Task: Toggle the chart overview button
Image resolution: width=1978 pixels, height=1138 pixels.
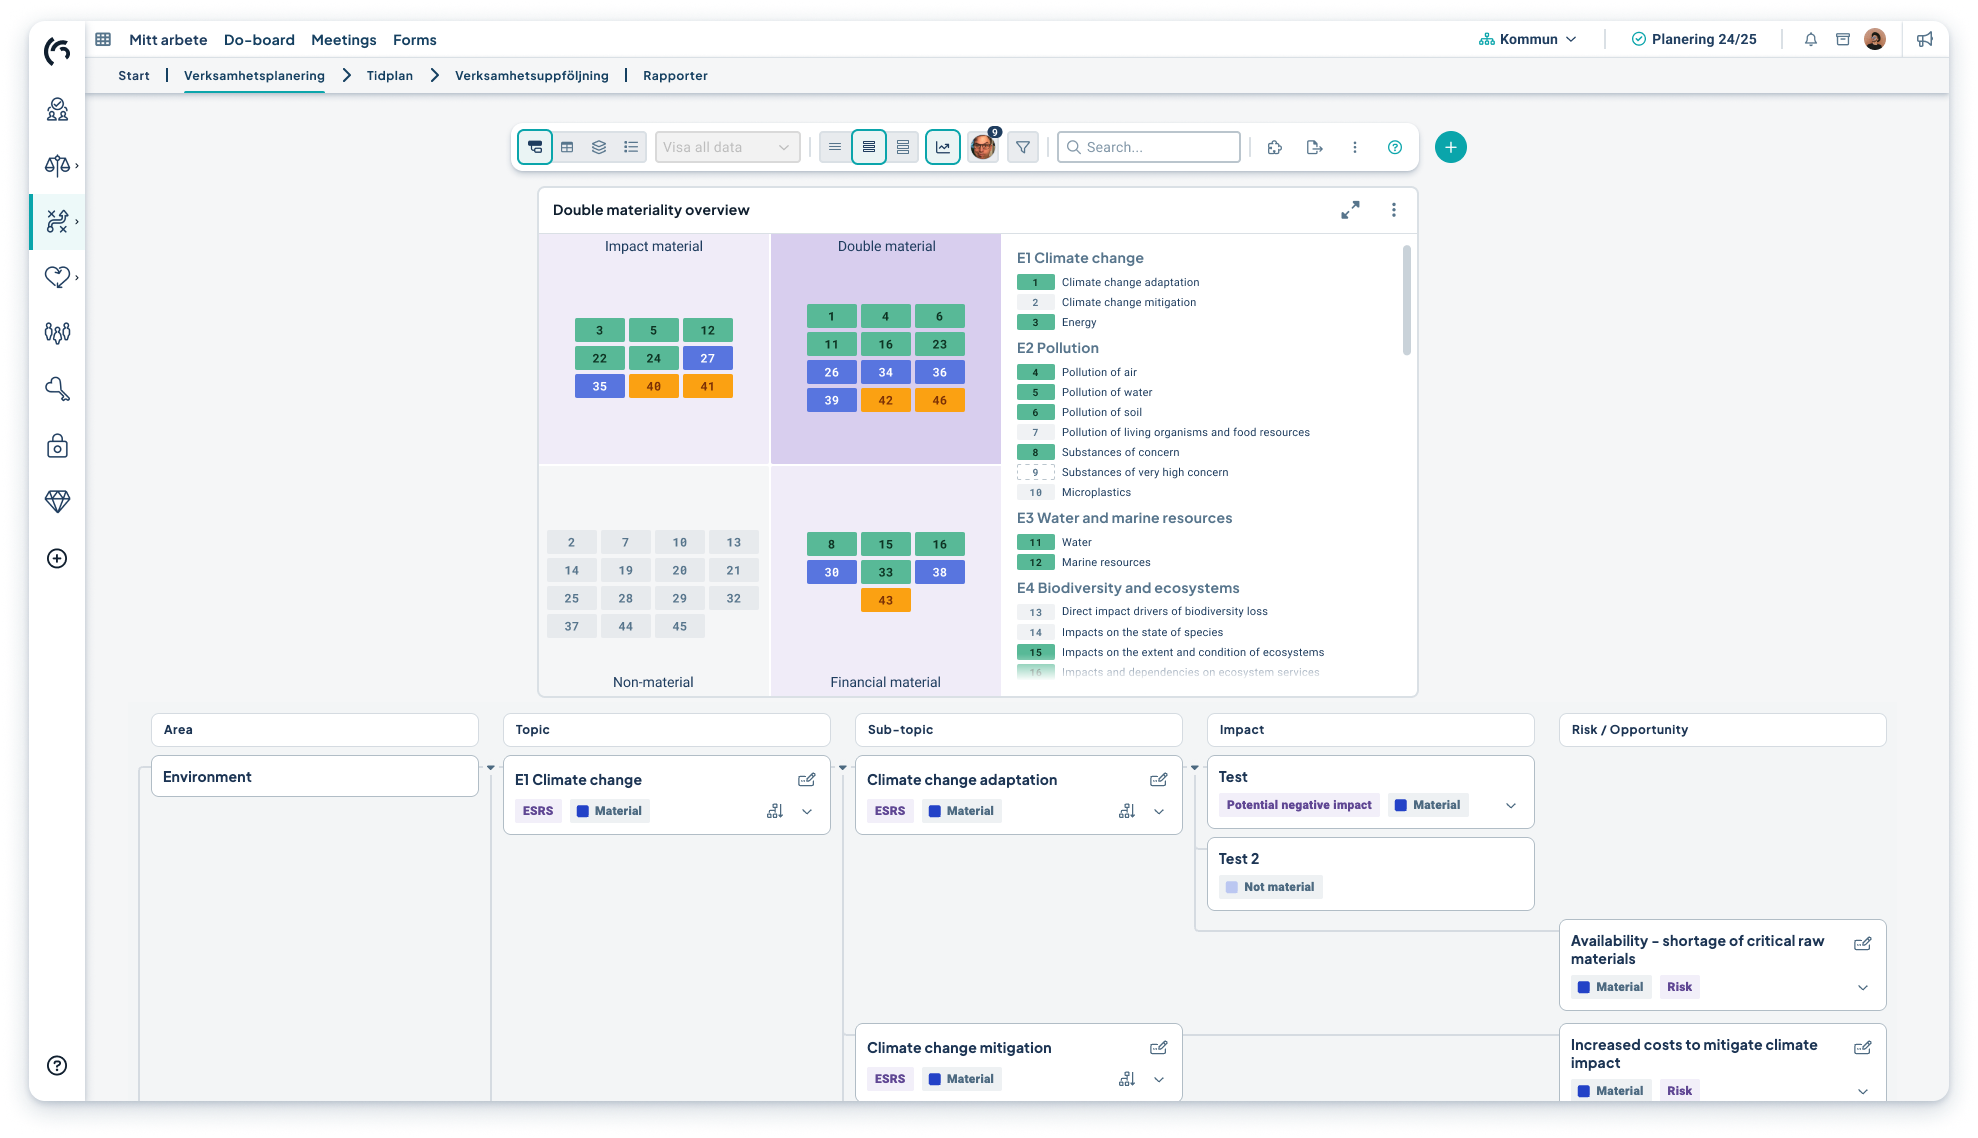Action: click(x=942, y=147)
